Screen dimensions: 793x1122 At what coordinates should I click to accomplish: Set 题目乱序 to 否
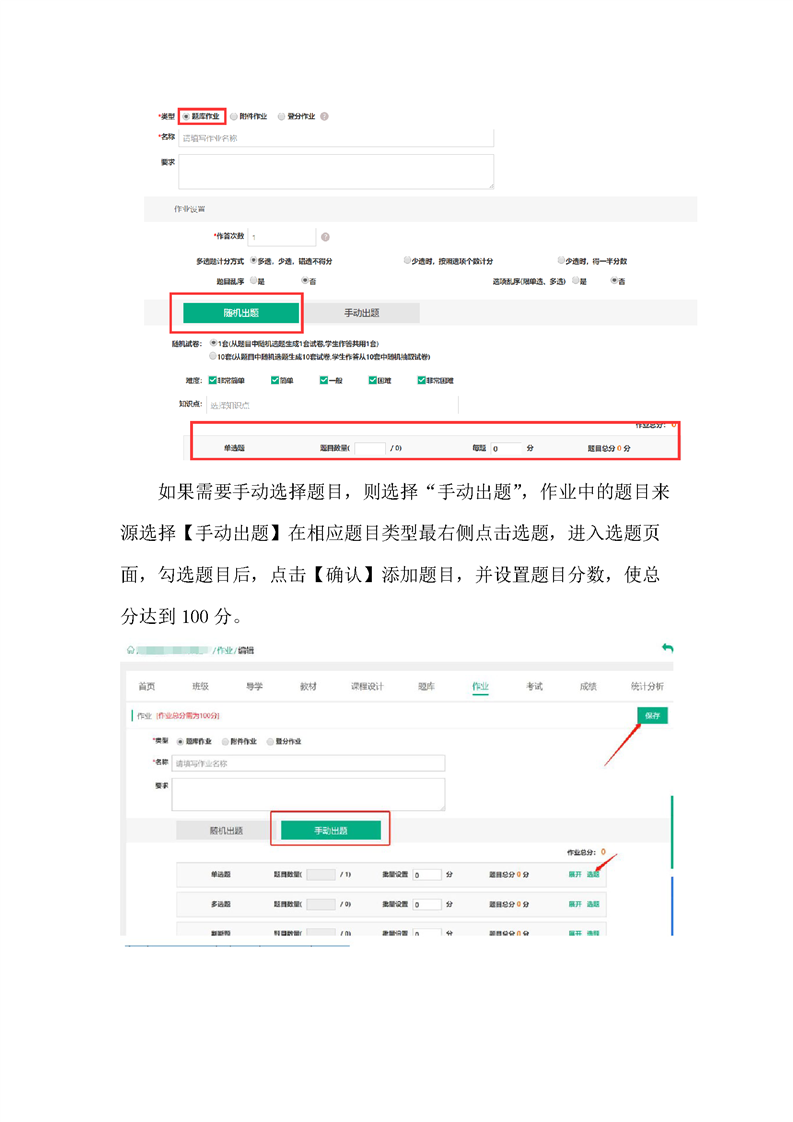coord(304,280)
